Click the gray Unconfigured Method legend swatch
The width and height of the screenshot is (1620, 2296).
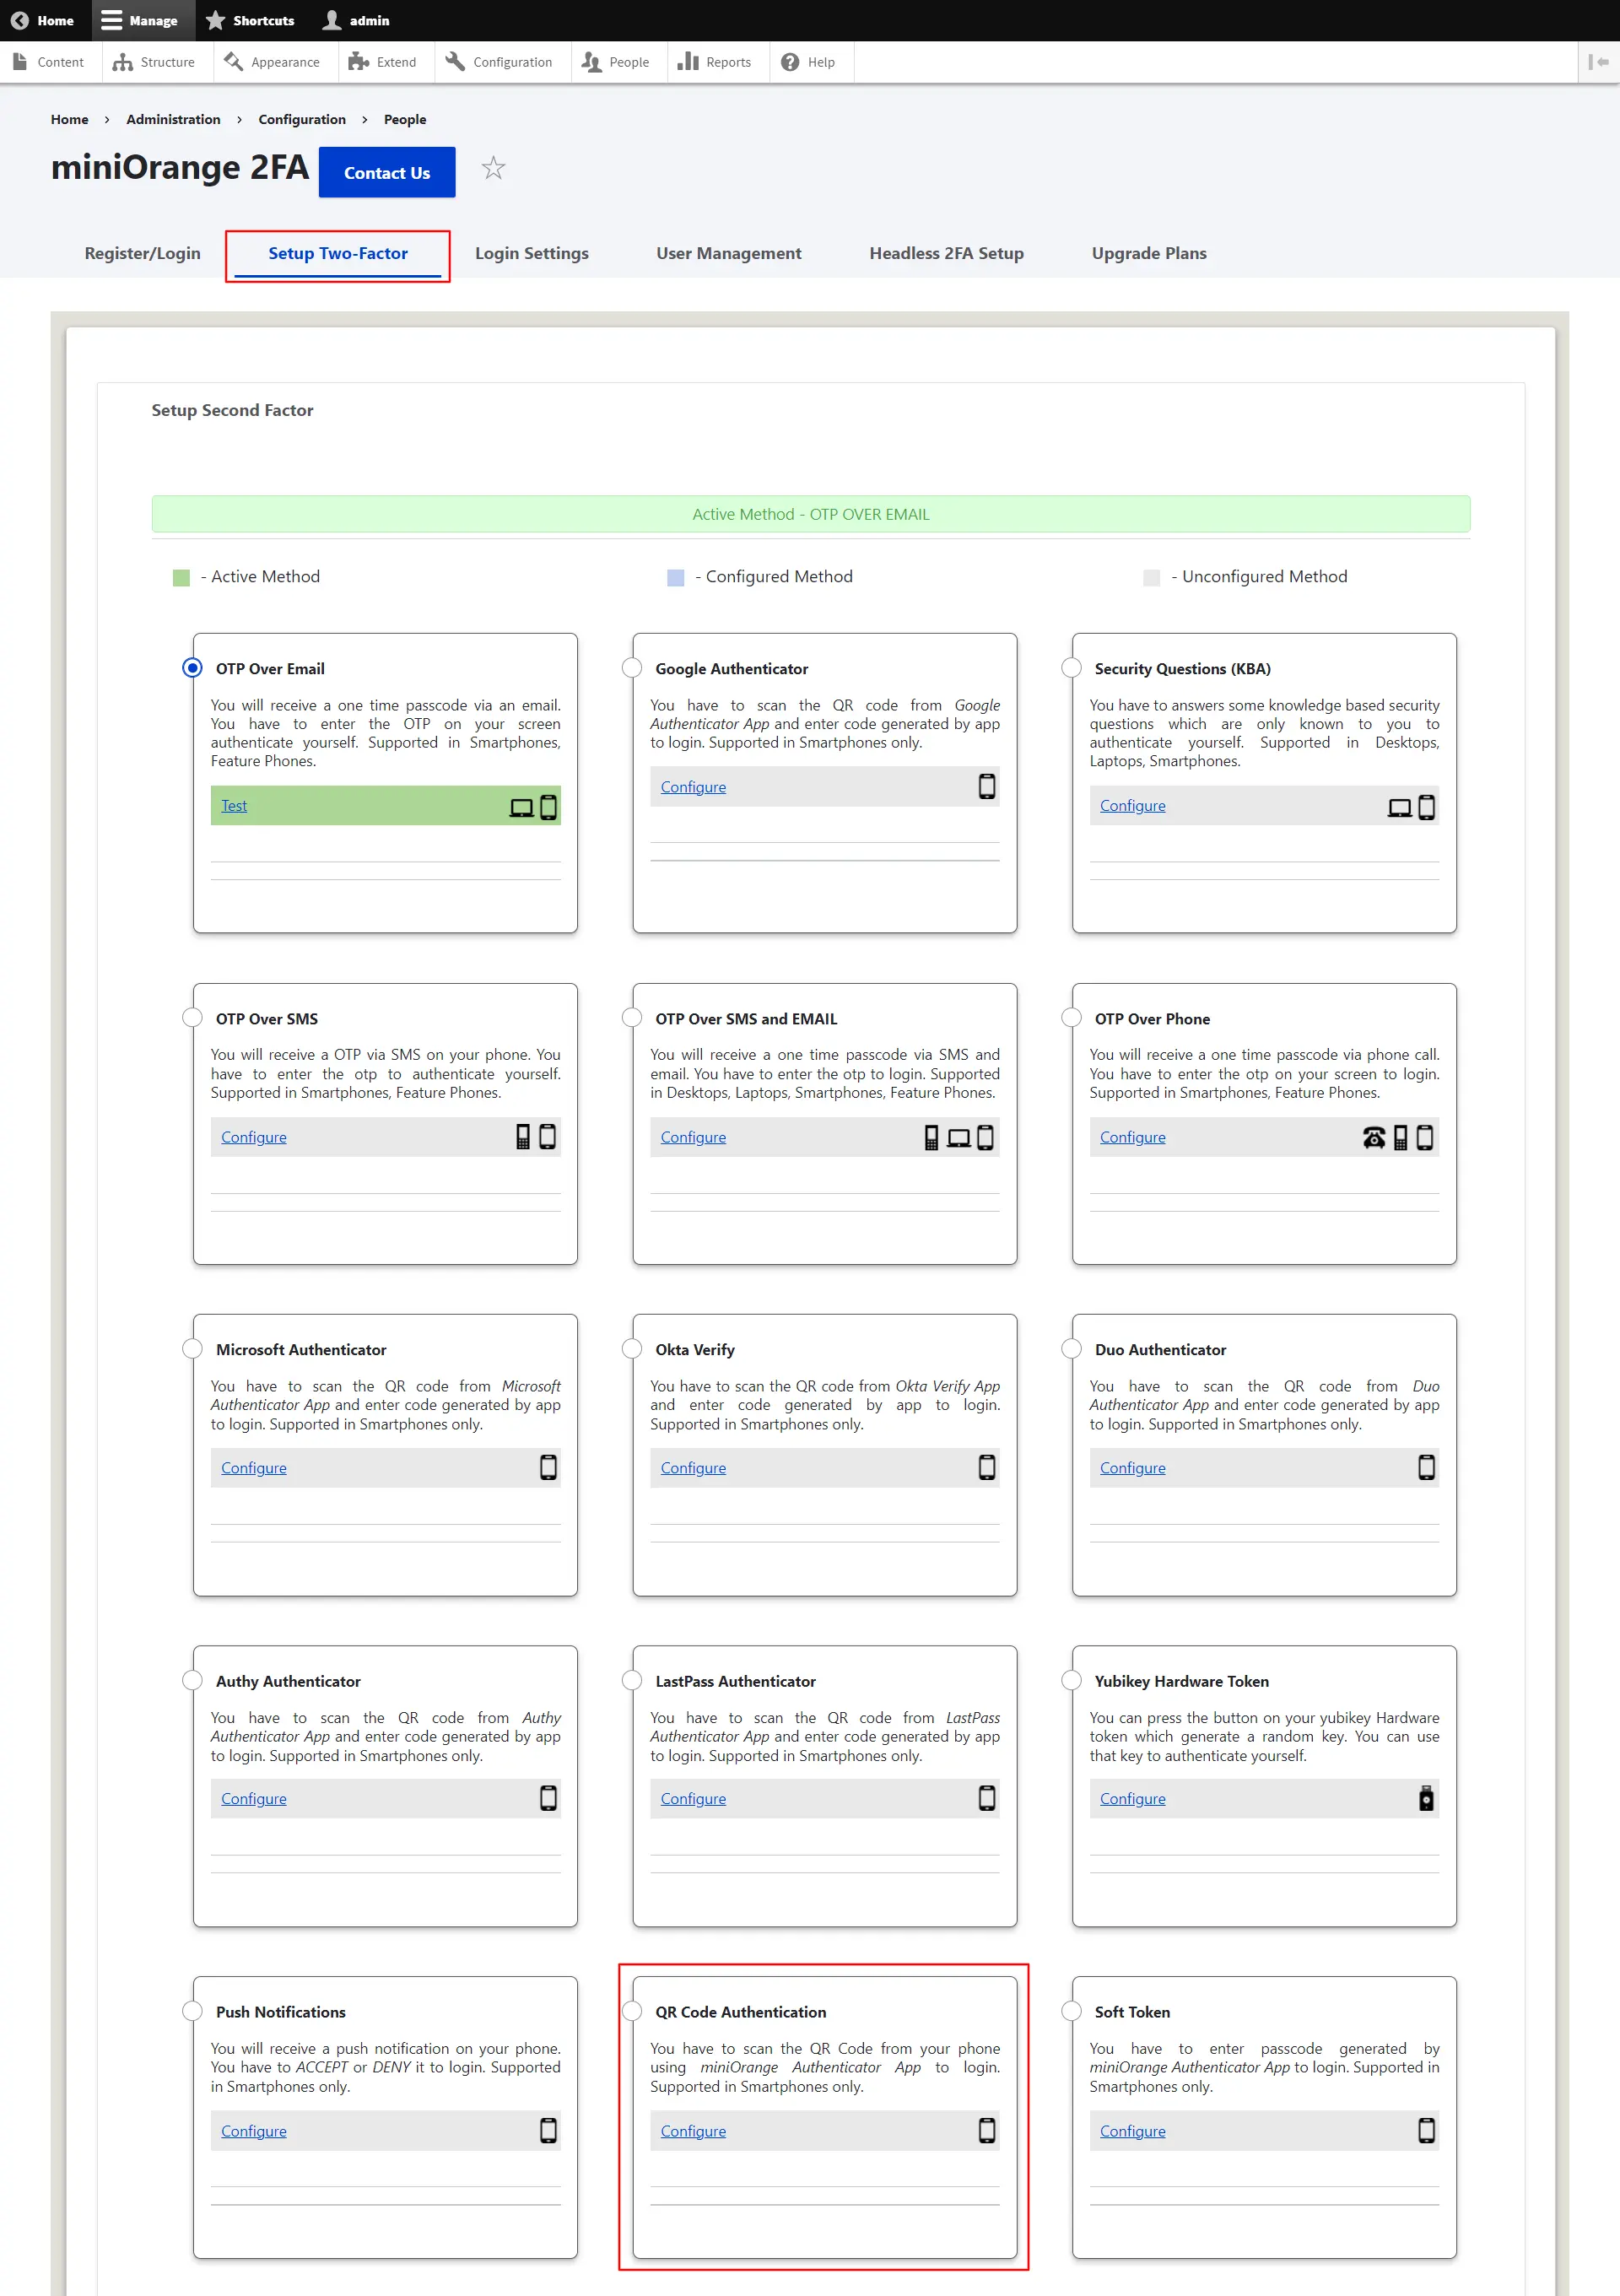pos(1152,578)
